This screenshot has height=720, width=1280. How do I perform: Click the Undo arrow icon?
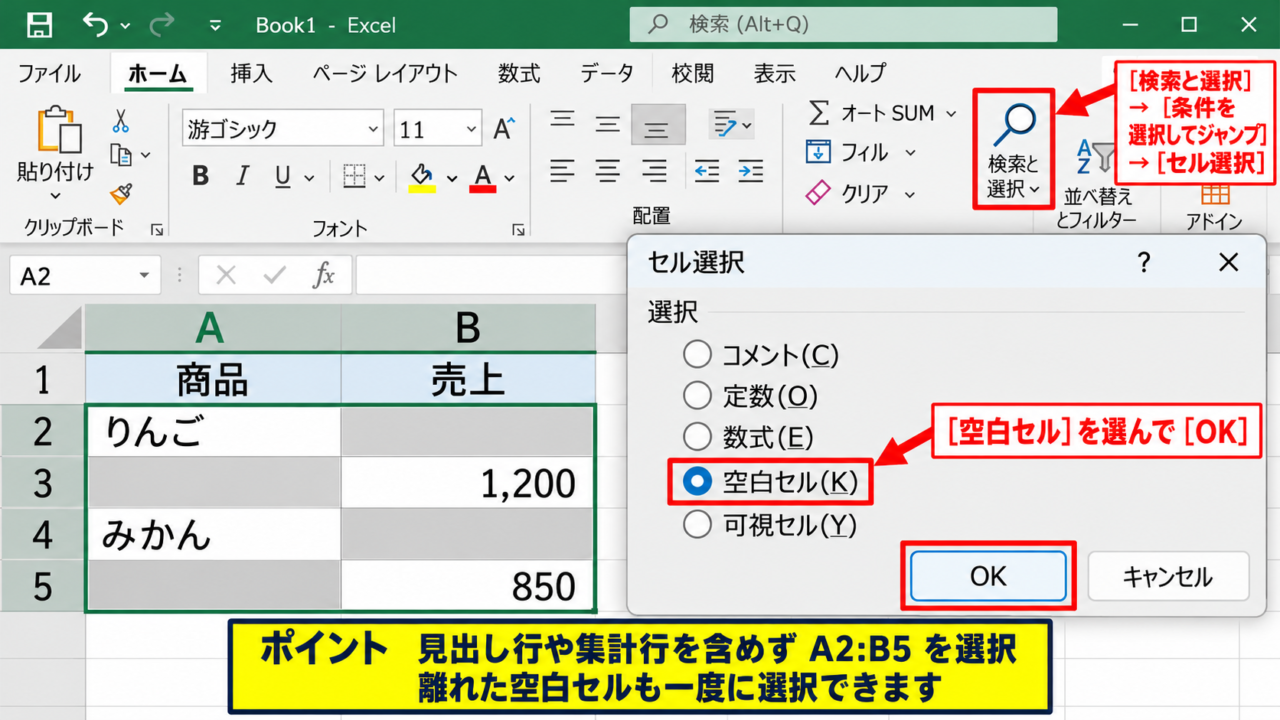pyautogui.click(x=95, y=25)
